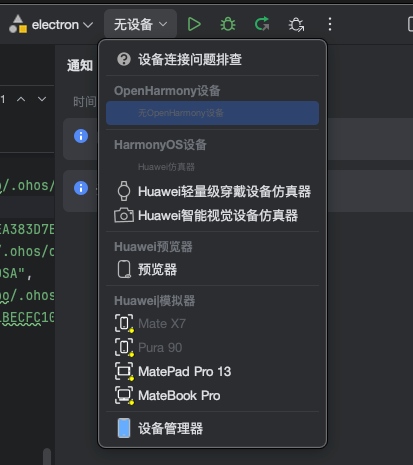Viewport: 413px width, 465px height.
Task: Click the OpenHarmony设备 section header
Action: coord(167,91)
